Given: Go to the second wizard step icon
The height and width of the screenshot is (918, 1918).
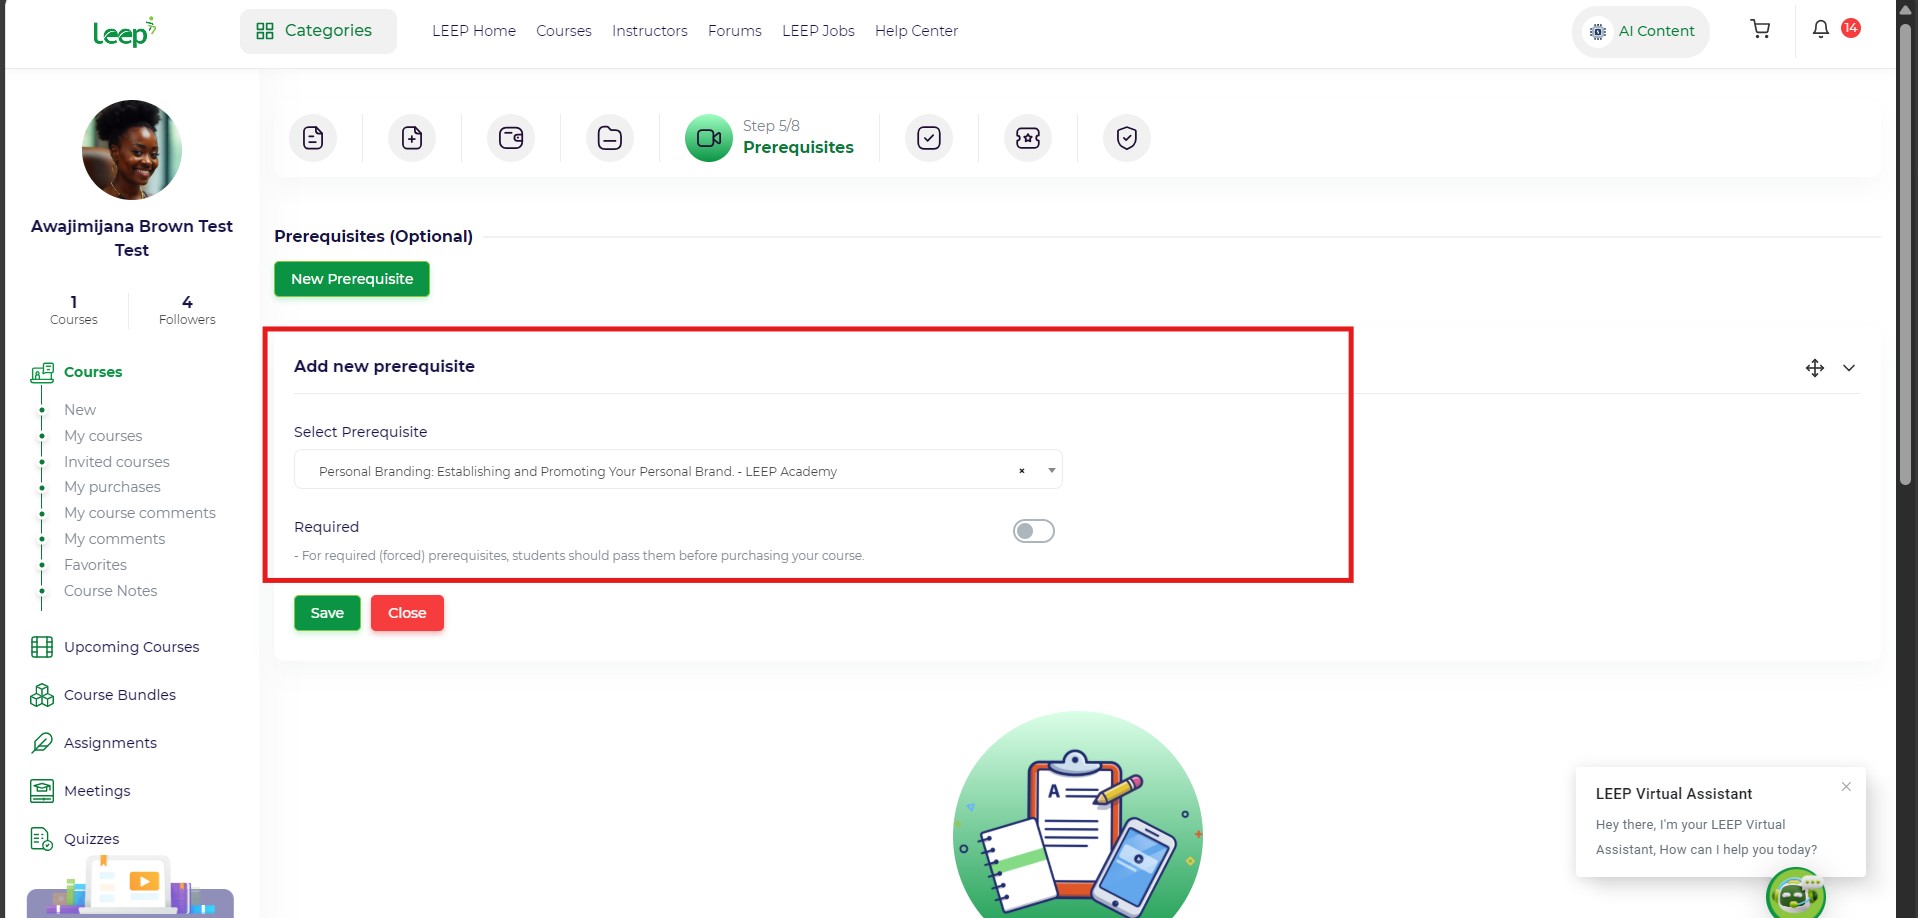Looking at the screenshot, I should coord(412,138).
